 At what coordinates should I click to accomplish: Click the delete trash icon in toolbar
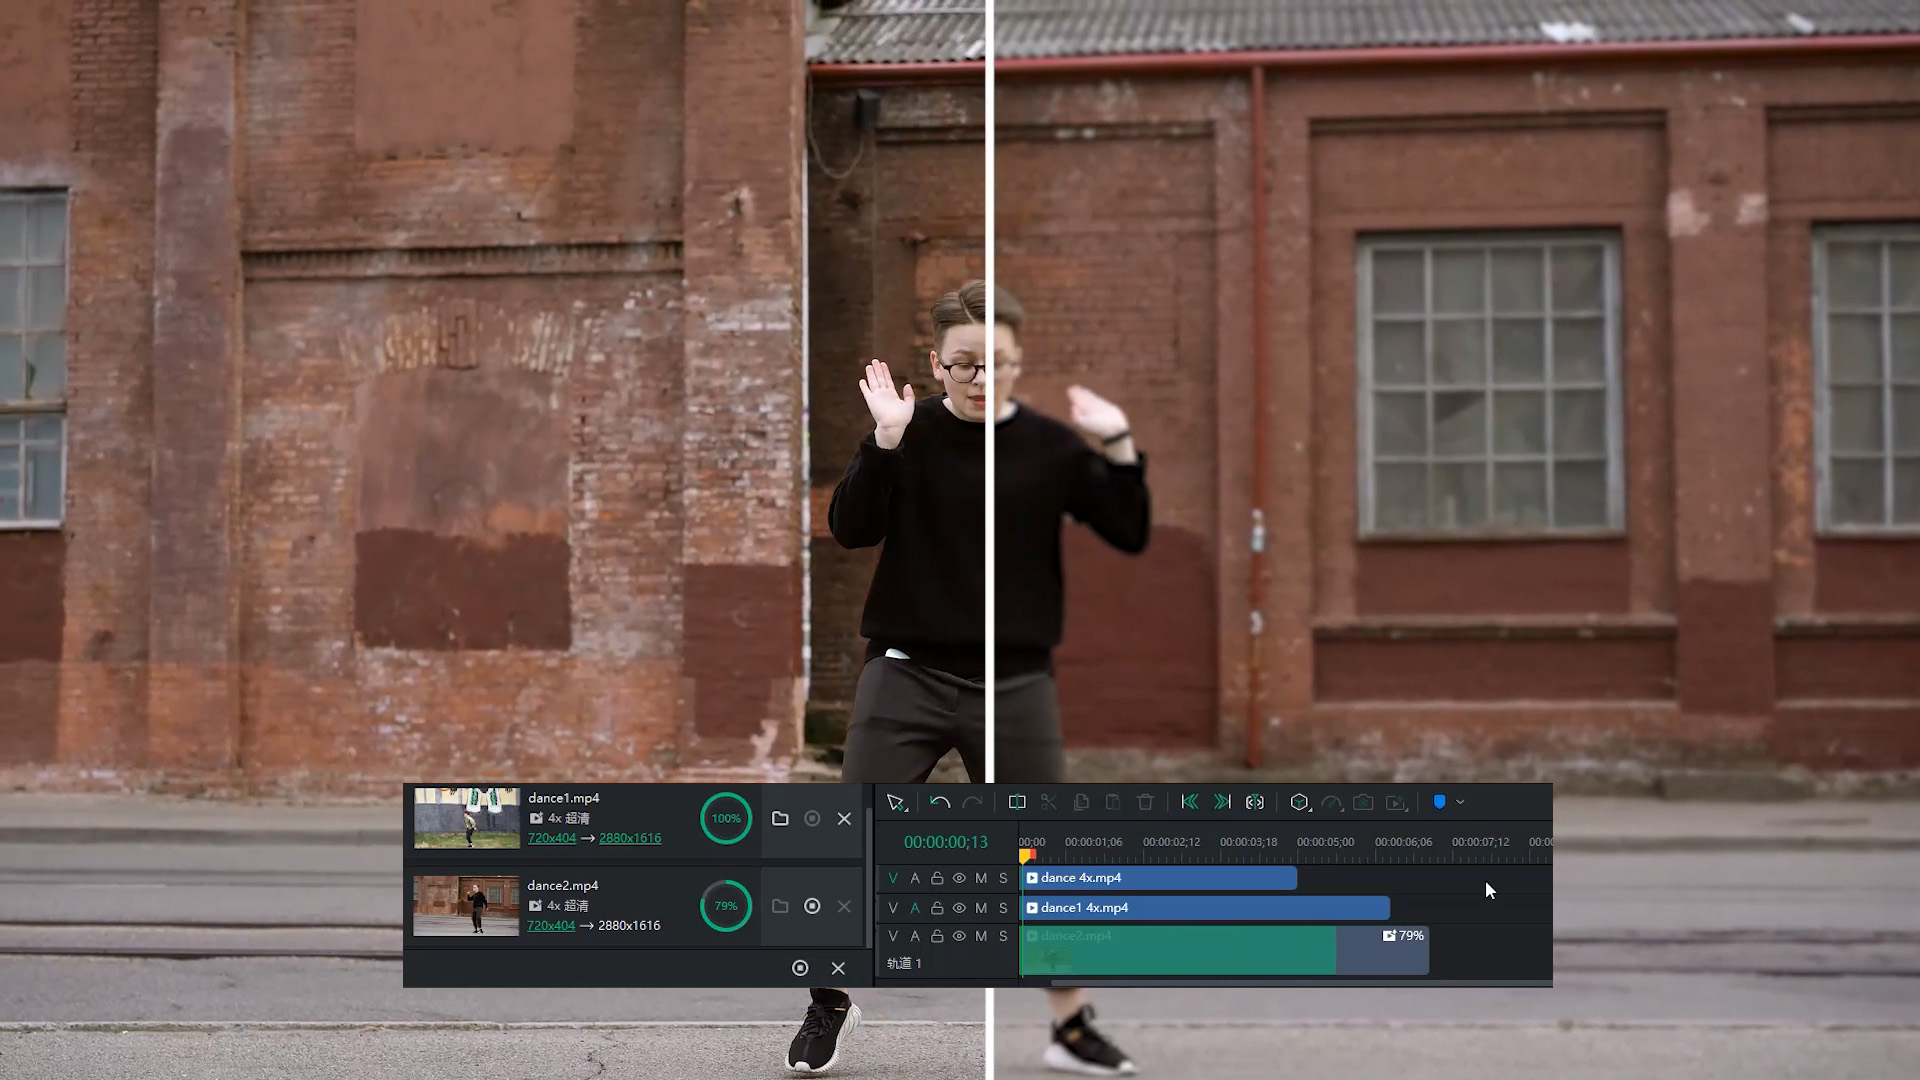(1145, 802)
